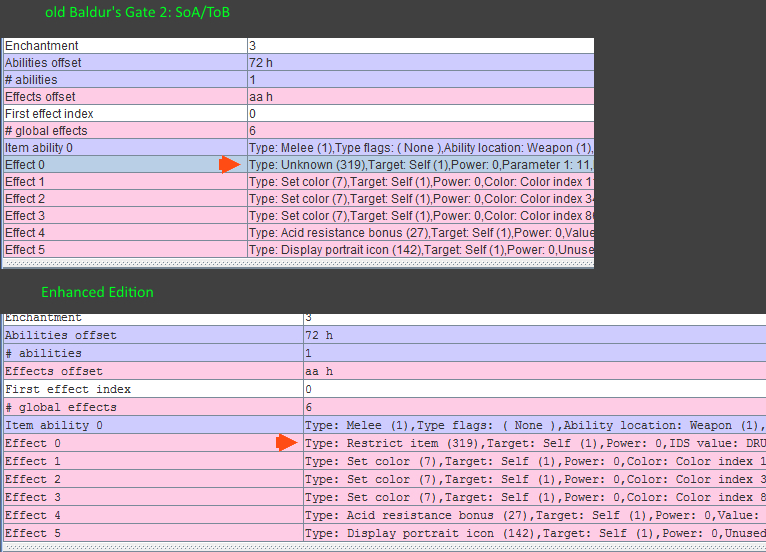
Task: Open Effect 1 'Set color (7)' value, Enhanced Edition
Action: click(535, 462)
